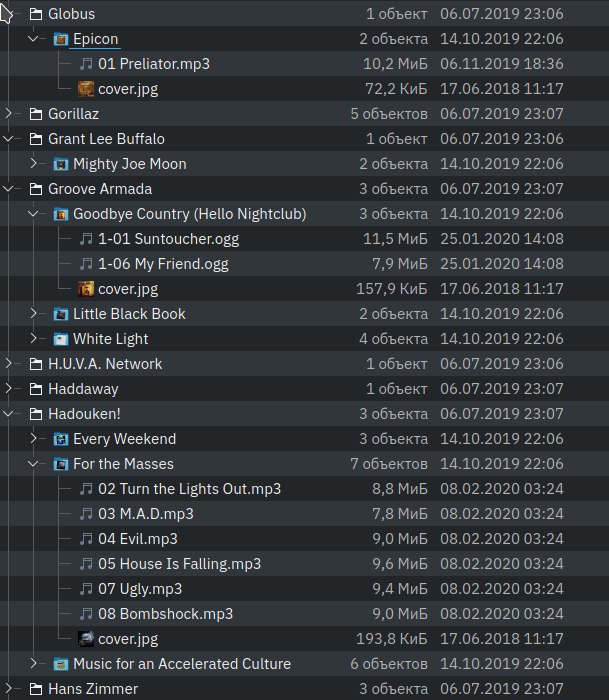Click the audio icon of 07 Ugly.mp3
This screenshot has height=700, width=609.
[86, 589]
